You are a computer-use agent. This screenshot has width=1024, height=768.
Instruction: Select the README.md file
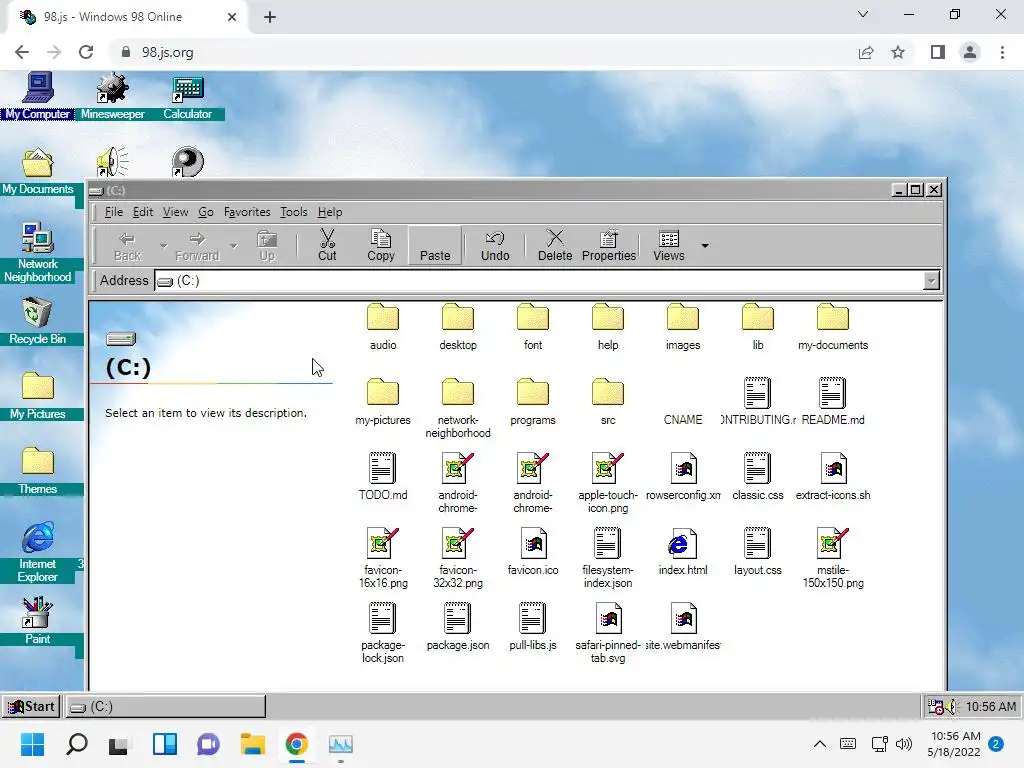pos(833,402)
